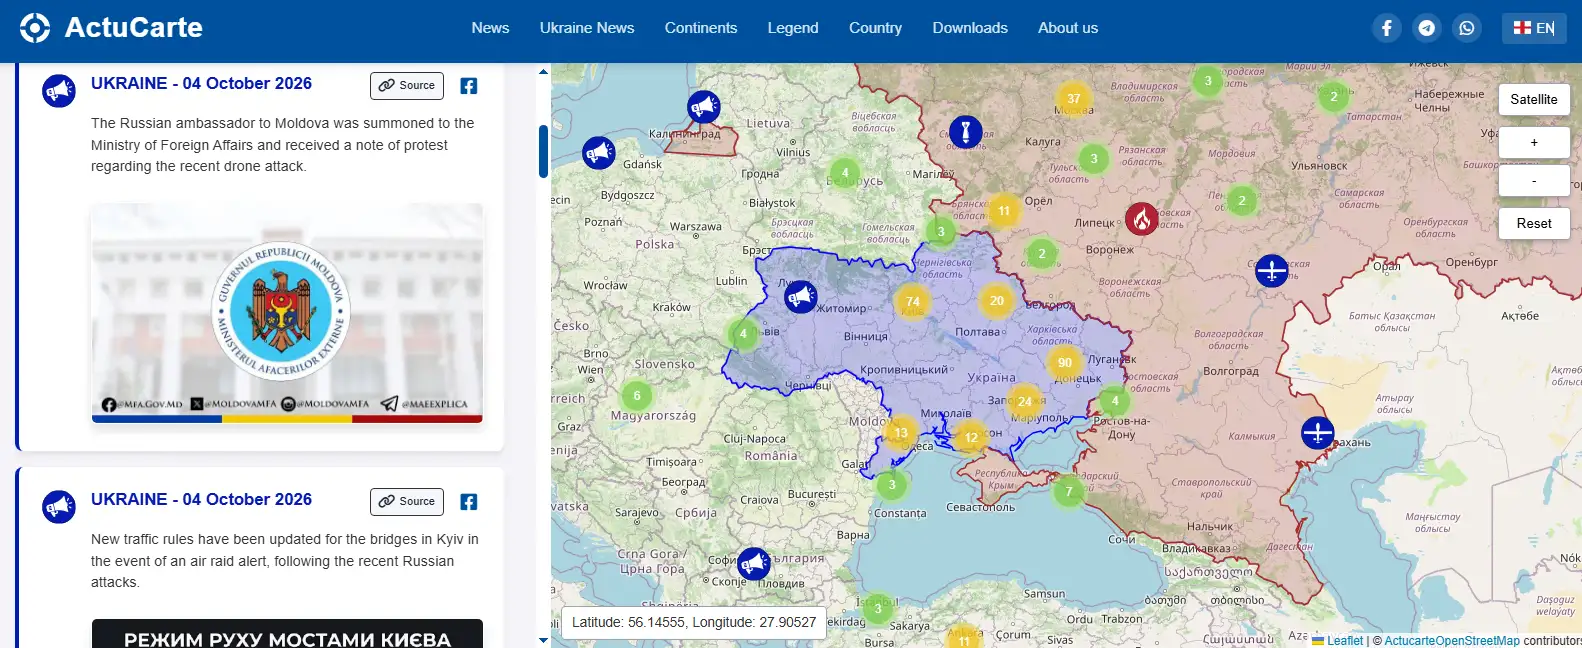Viewport: 1582px width, 648px height.
Task: Select megaphone marker near Gdańsk
Action: [599, 153]
